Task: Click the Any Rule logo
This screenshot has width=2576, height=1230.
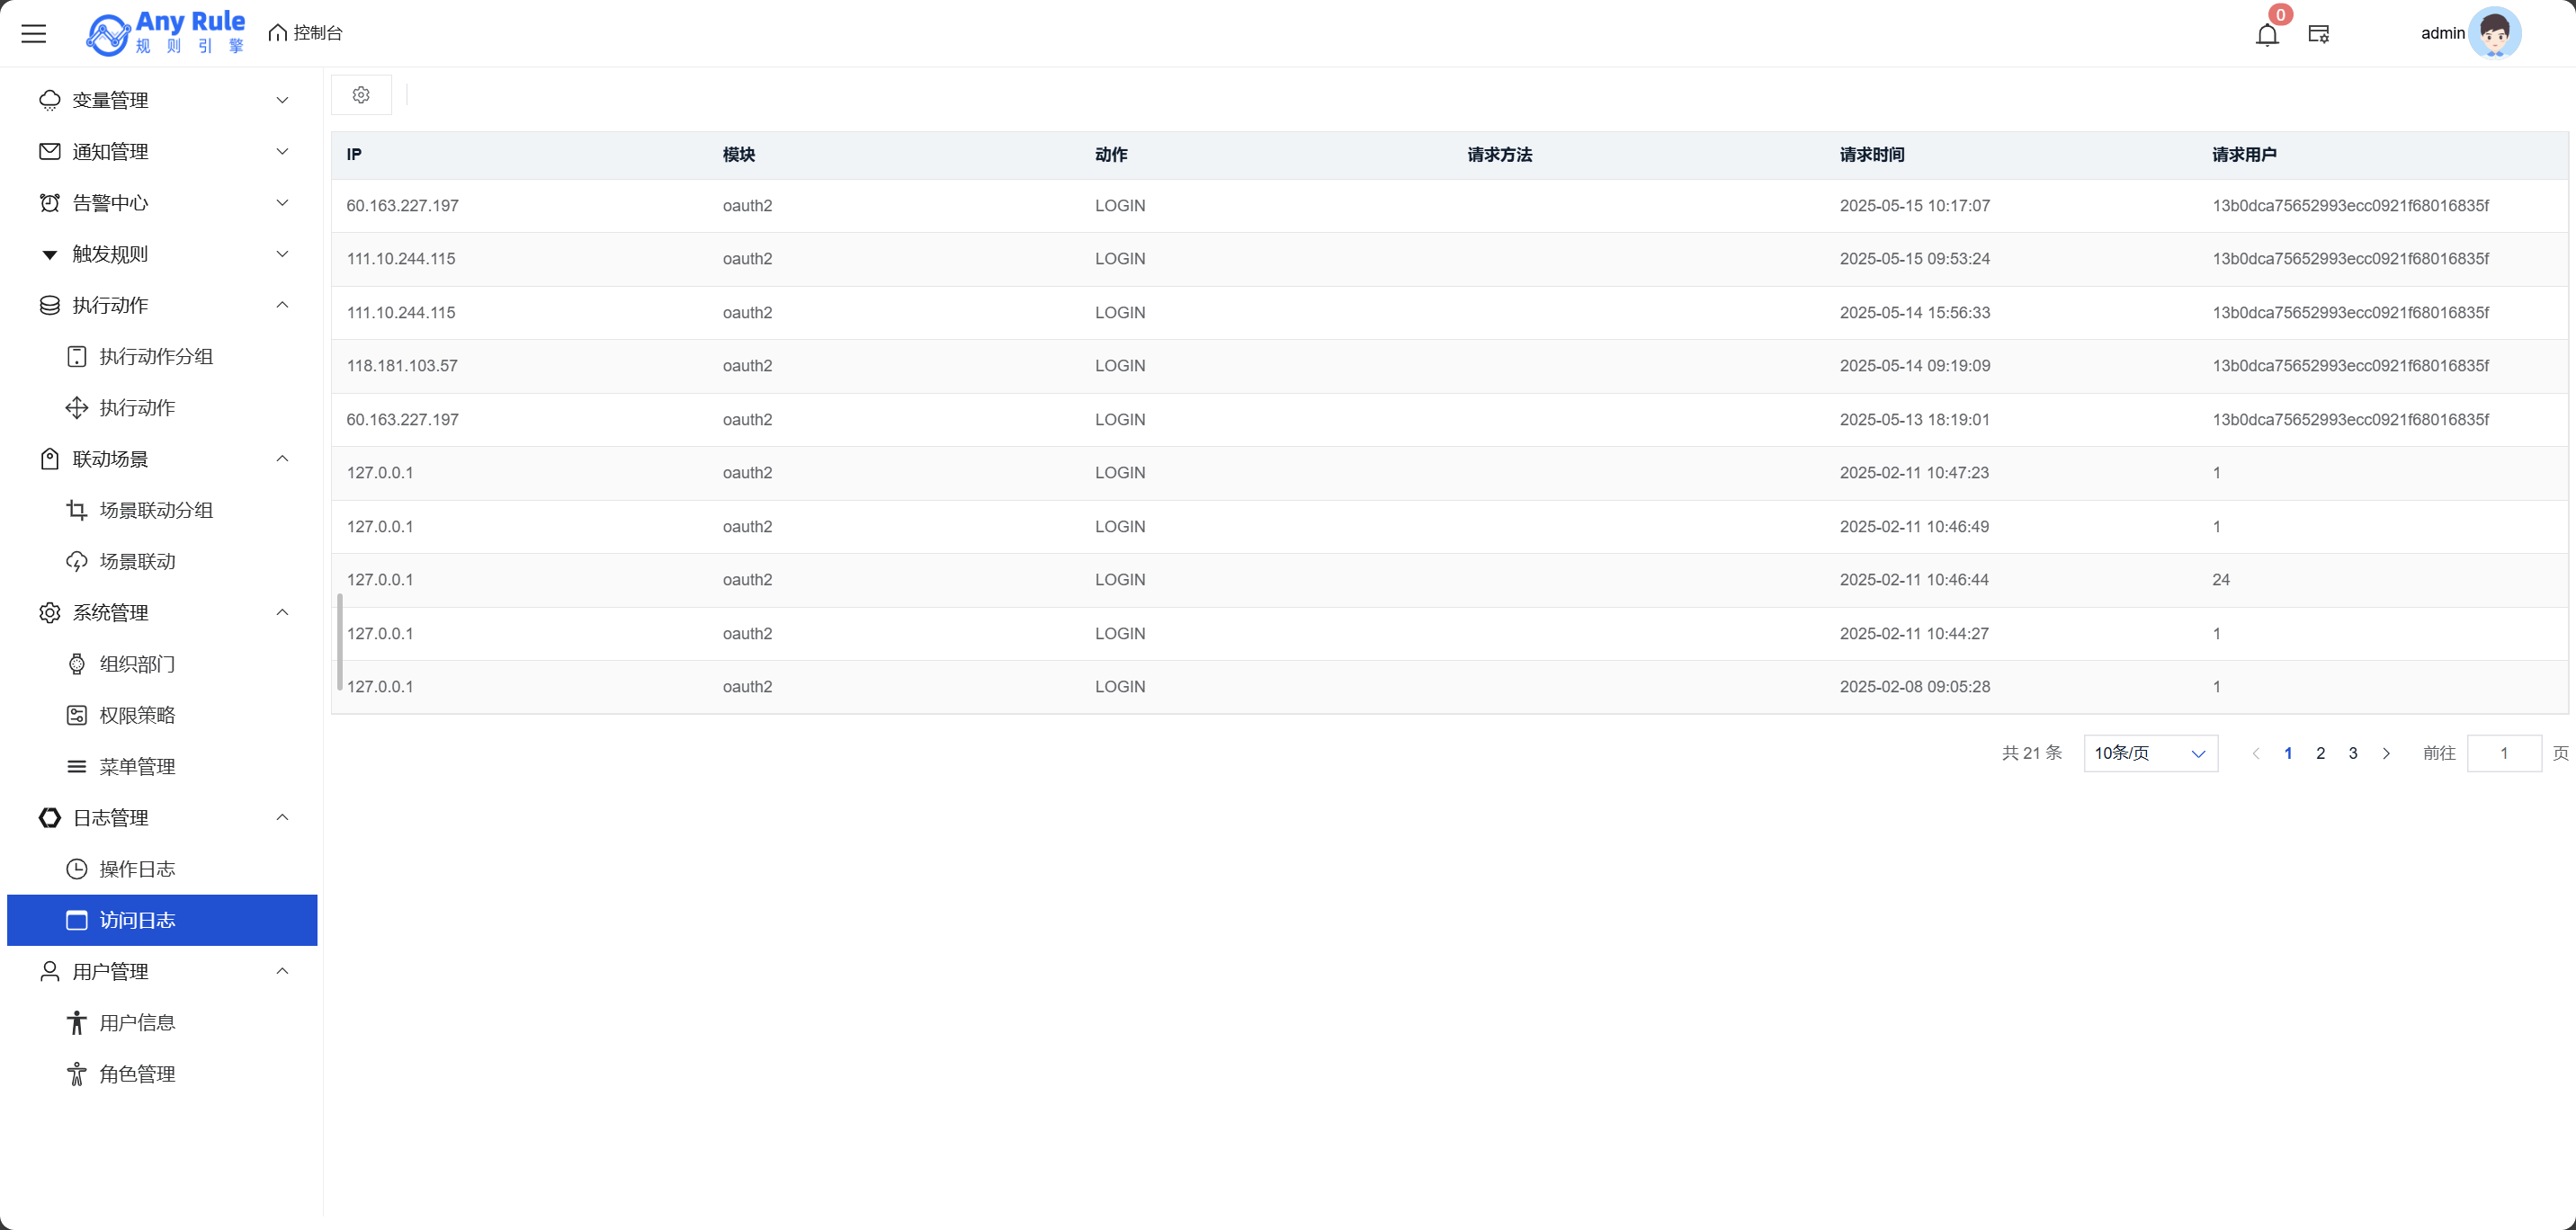Action: point(166,33)
